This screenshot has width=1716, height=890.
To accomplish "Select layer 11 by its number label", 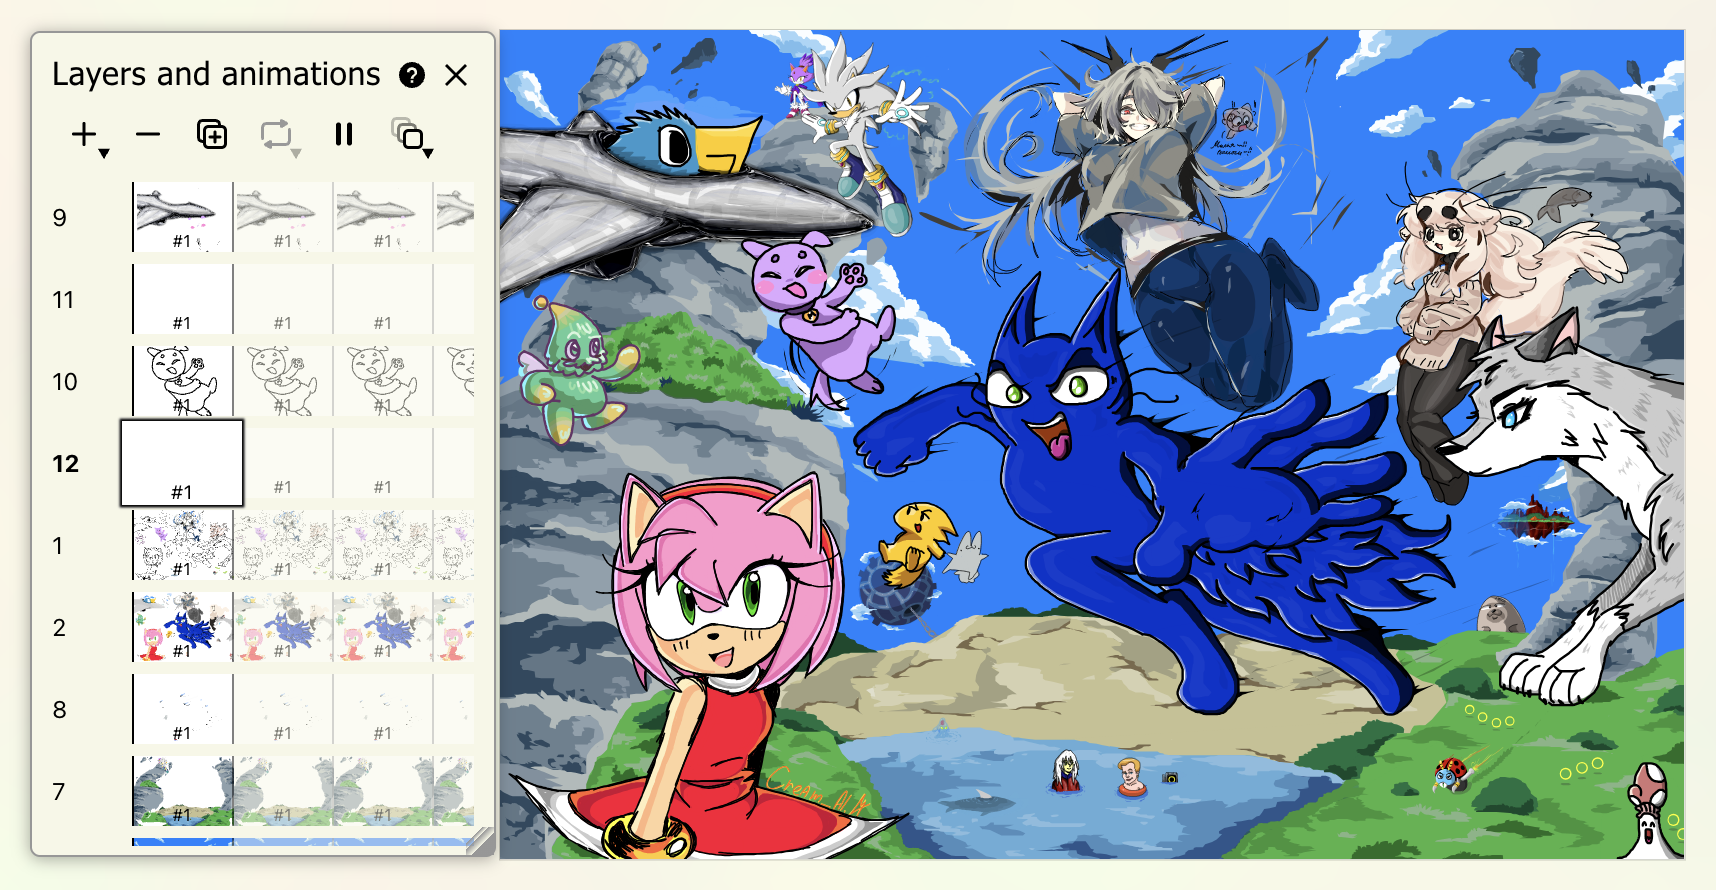I will [63, 300].
